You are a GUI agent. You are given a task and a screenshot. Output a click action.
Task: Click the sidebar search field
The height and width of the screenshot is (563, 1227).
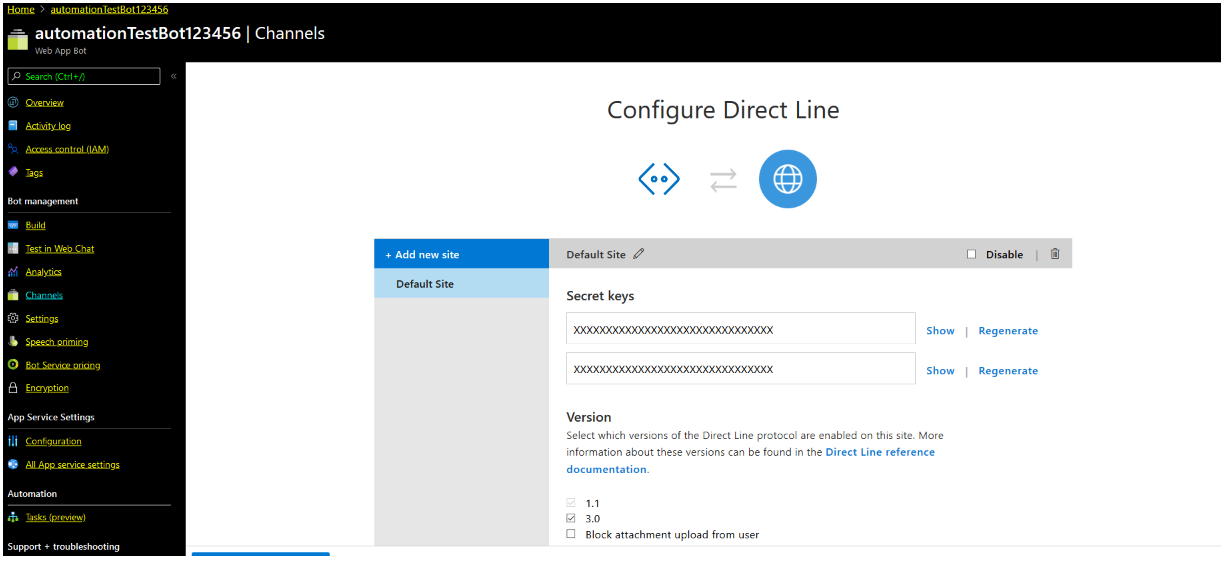pyautogui.click(x=84, y=76)
